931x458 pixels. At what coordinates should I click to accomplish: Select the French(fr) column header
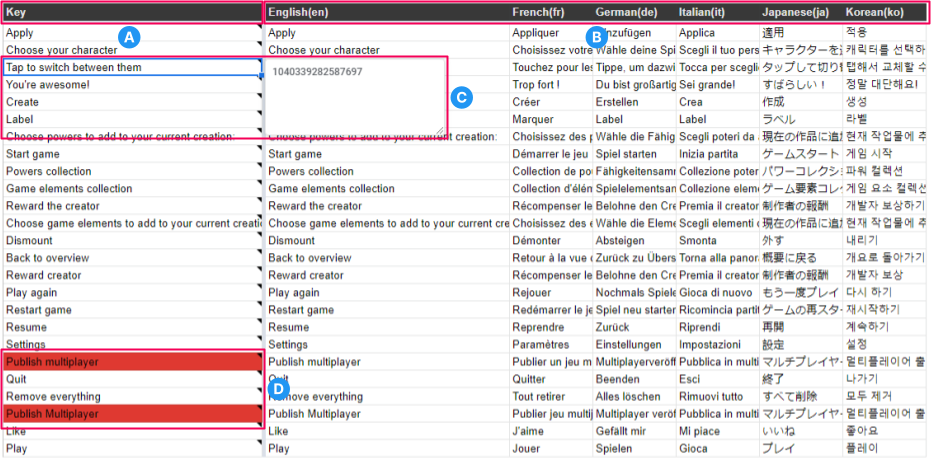pos(549,12)
